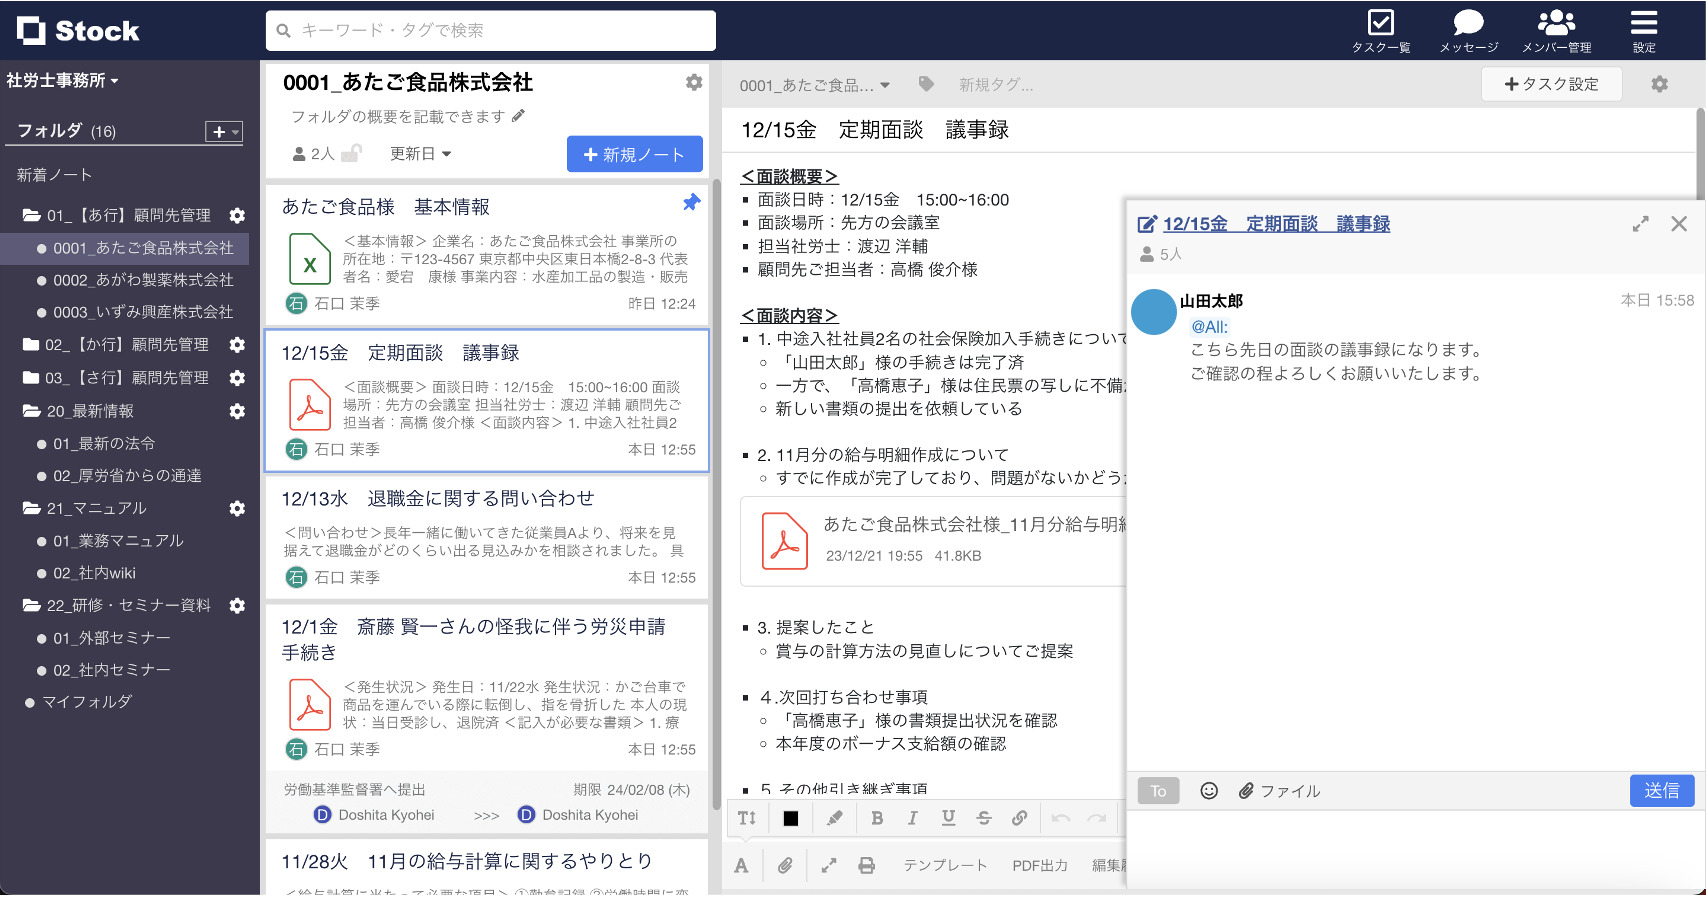Open the messages (メッセージ) icon
Image resolution: width=1706 pixels, height=898 pixels.
point(1468,30)
